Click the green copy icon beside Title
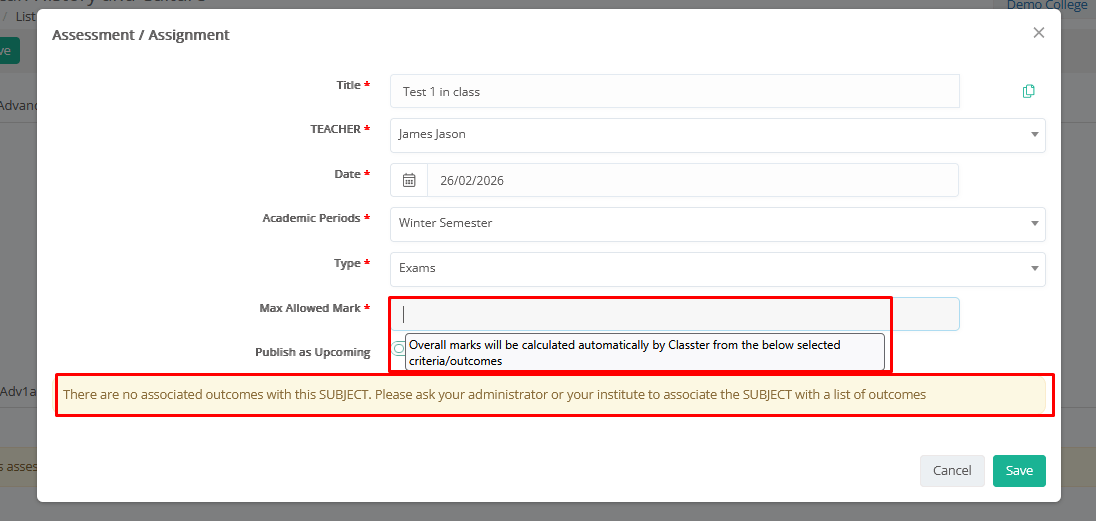Screen dimensions: 1096x521 point(1028,91)
